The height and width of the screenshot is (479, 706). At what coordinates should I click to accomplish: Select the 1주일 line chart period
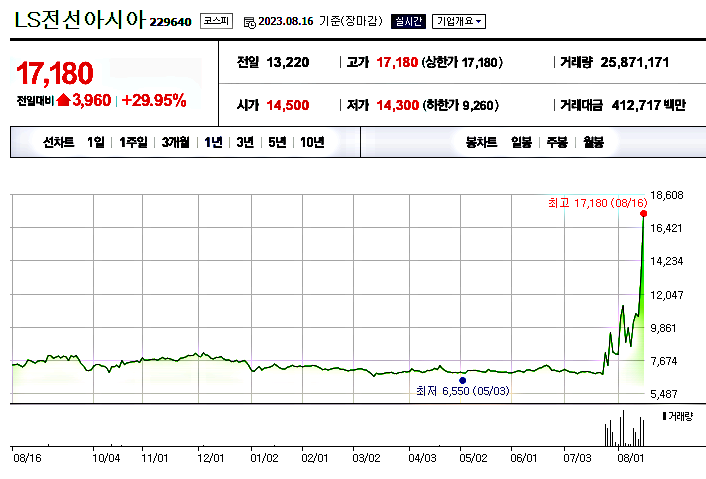pos(133,142)
